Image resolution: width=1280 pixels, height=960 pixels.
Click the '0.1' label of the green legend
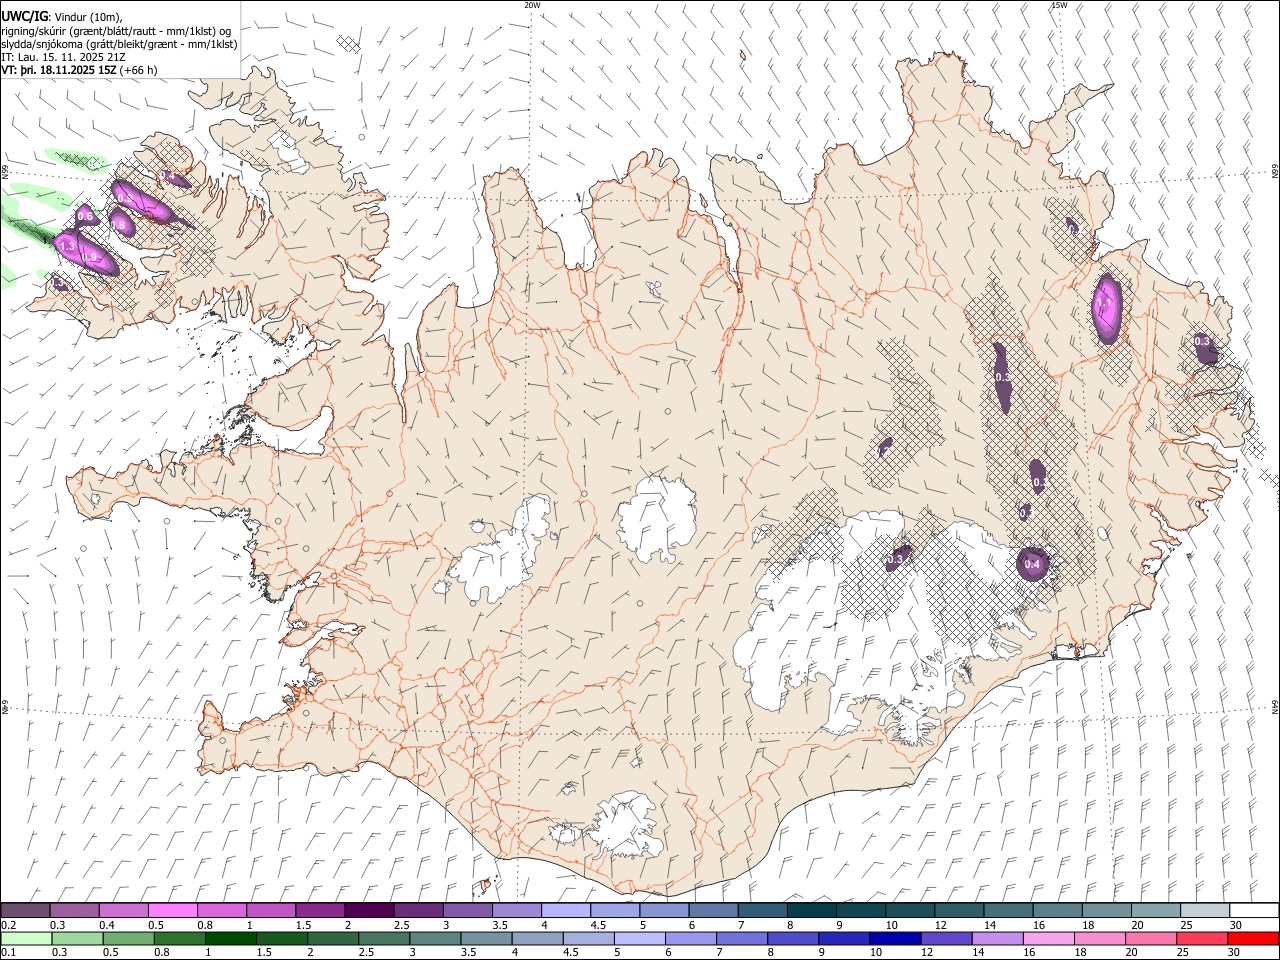point(8,952)
